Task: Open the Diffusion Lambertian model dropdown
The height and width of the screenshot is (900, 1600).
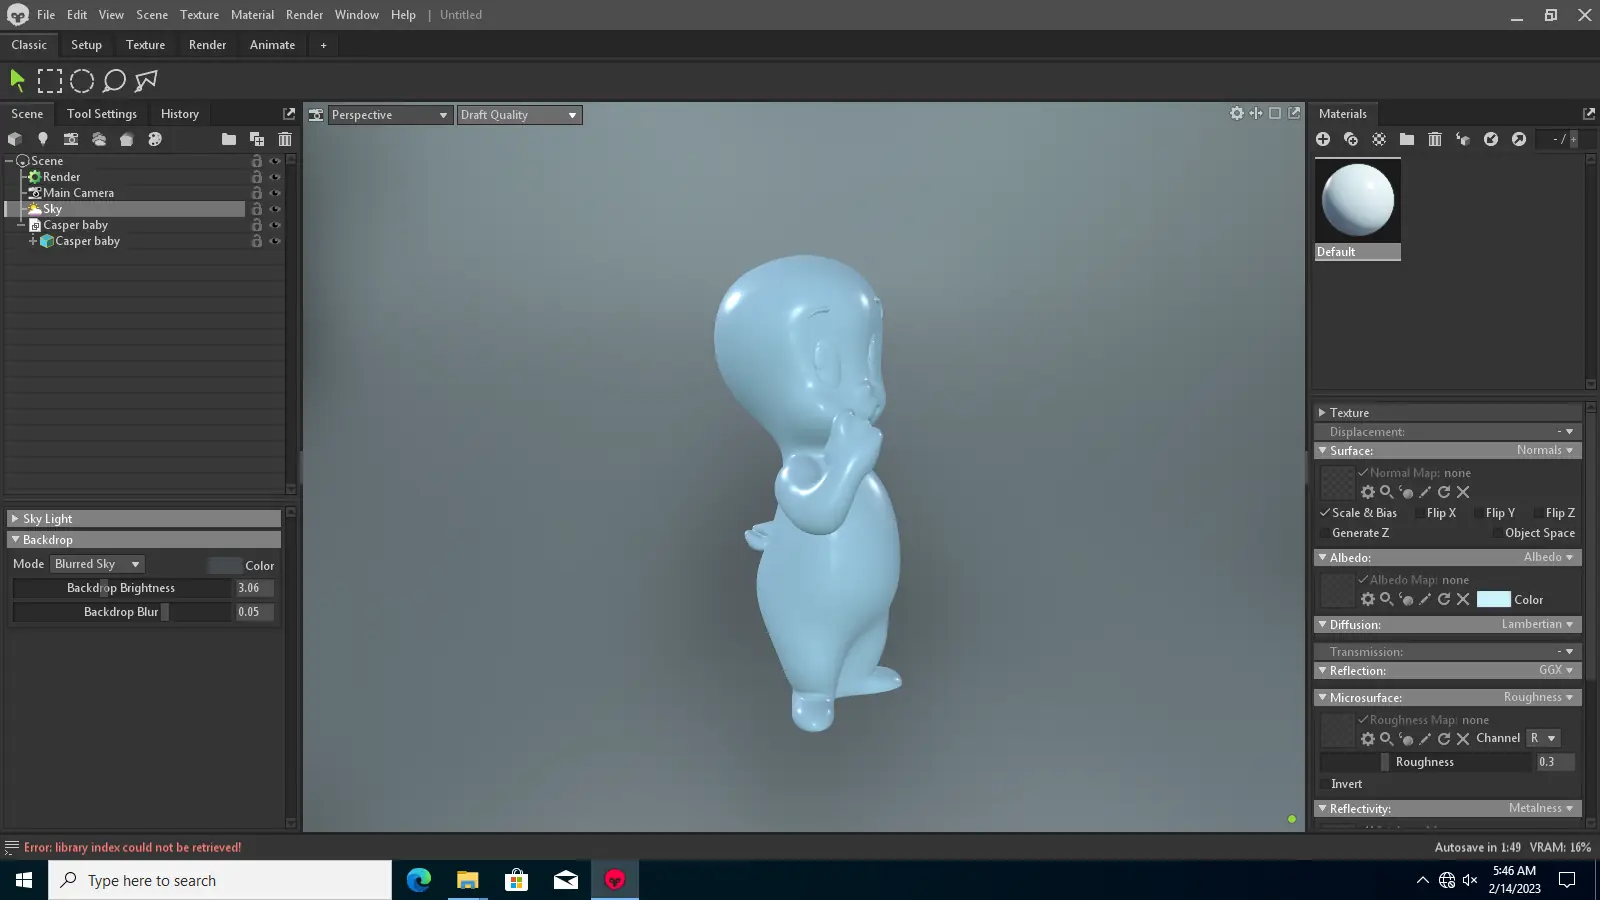Action: tap(1538, 624)
